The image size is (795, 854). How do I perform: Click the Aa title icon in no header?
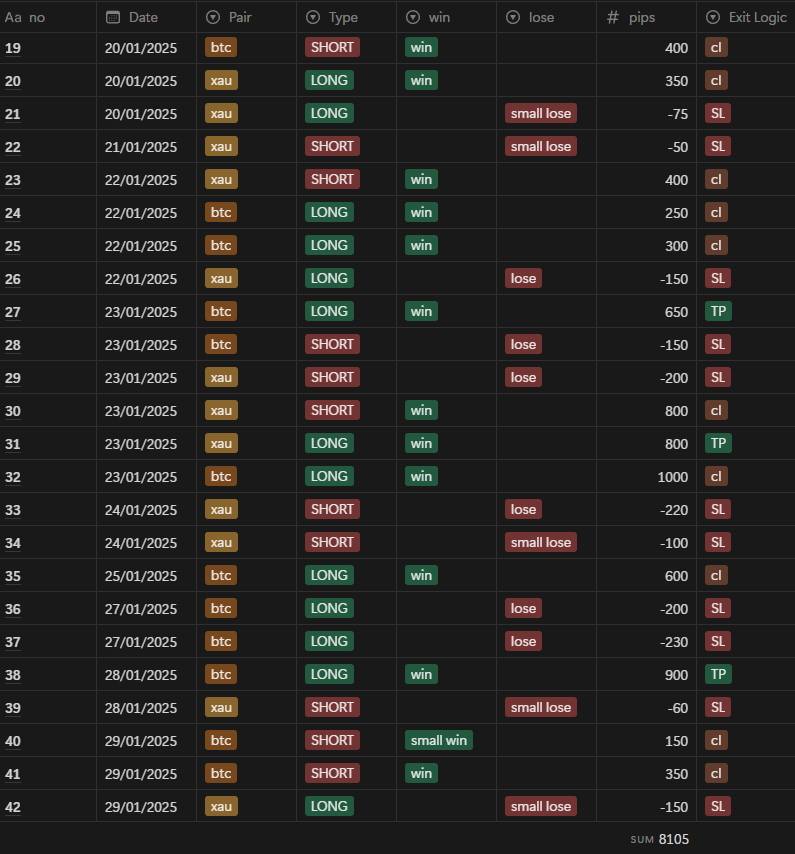(13, 17)
